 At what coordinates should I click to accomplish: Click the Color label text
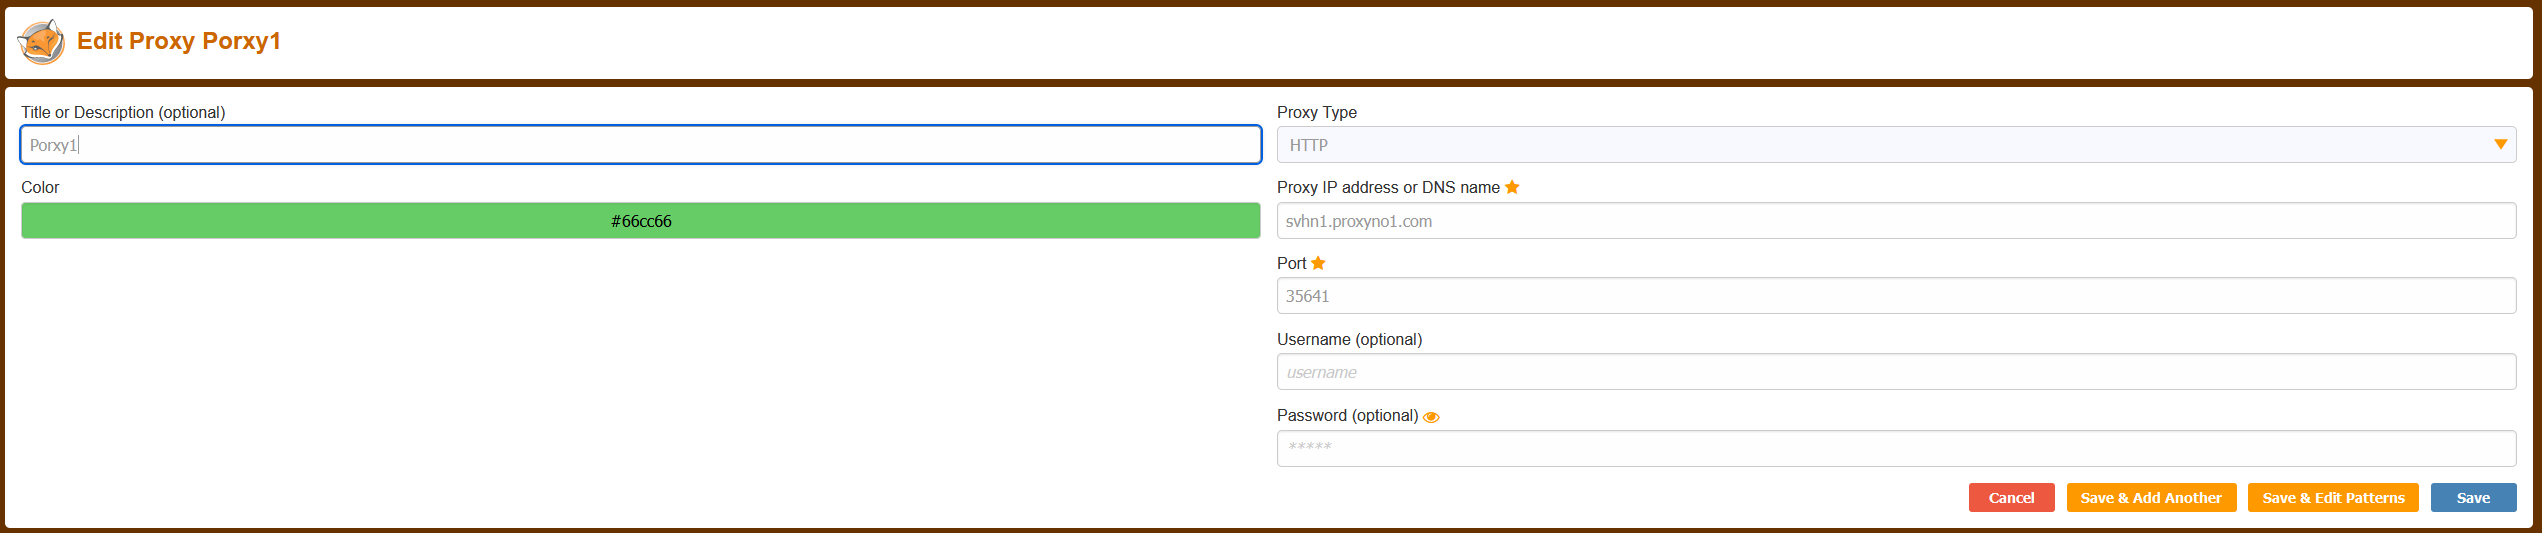pyautogui.click(x=40, y=187)
